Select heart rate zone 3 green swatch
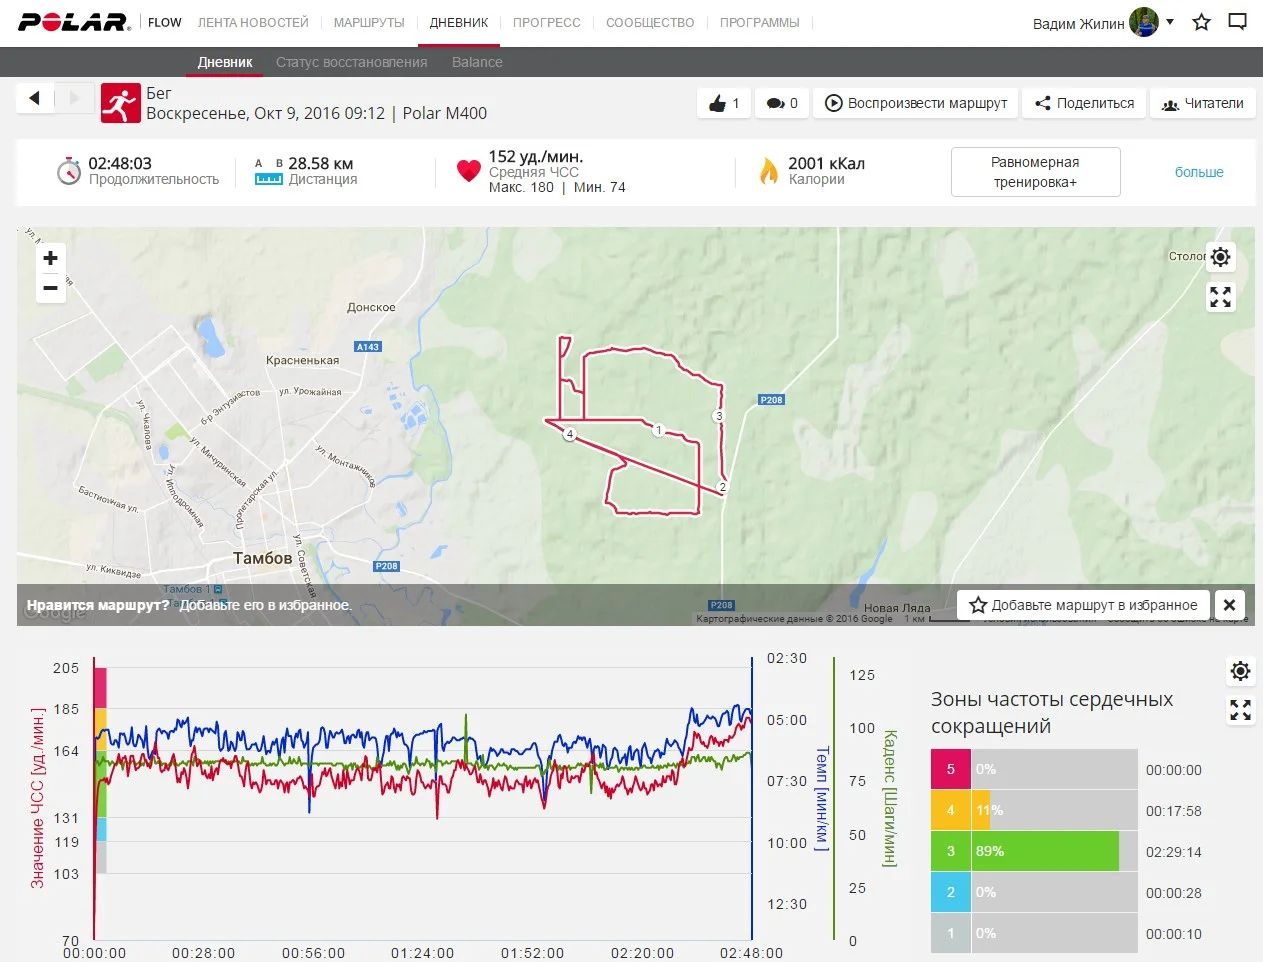 [x=950, y=851]
